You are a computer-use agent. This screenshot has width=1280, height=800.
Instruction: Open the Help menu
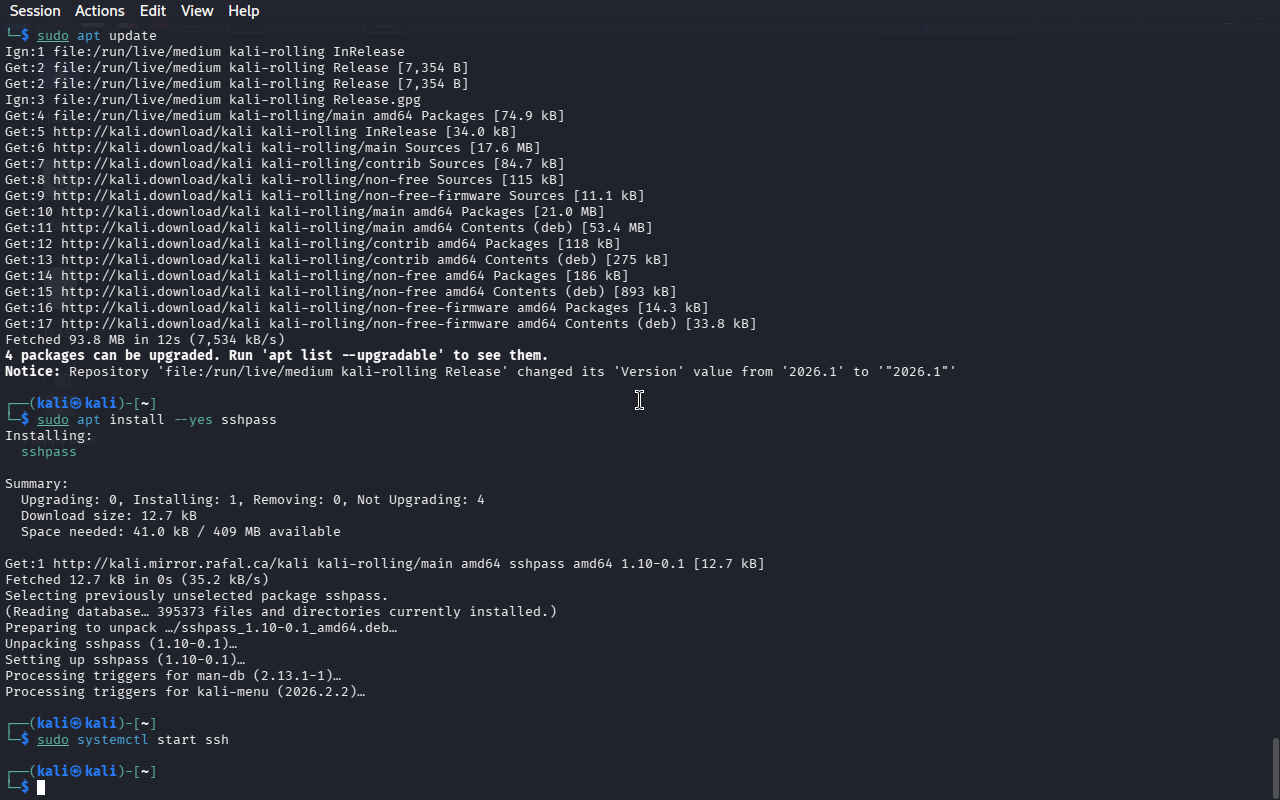coord(243,11)
